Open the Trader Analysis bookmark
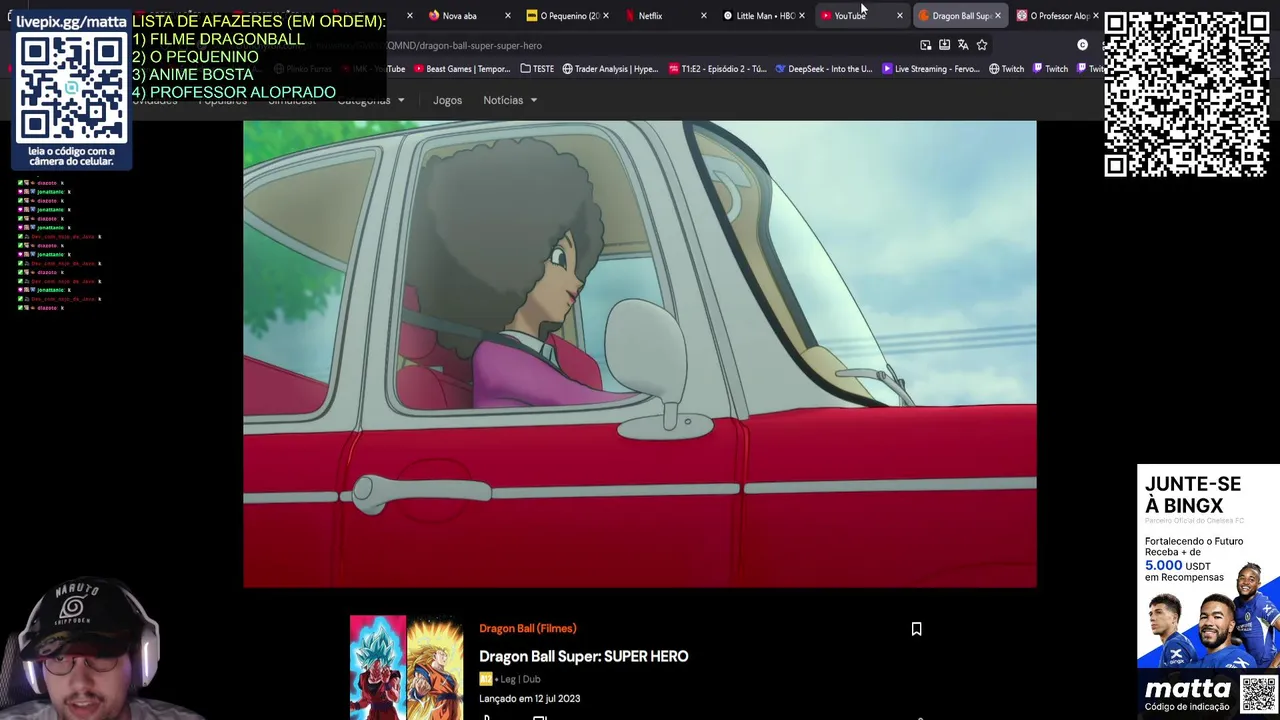Viewport: 1280px width, 720px height. [610, 69]
